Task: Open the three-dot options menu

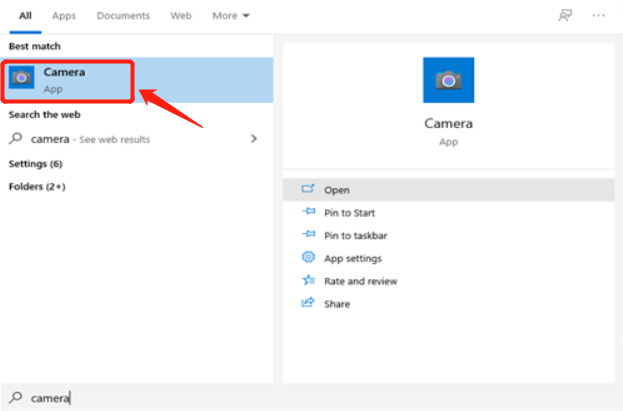Action: pyautogui.click(x=598, y=16)
